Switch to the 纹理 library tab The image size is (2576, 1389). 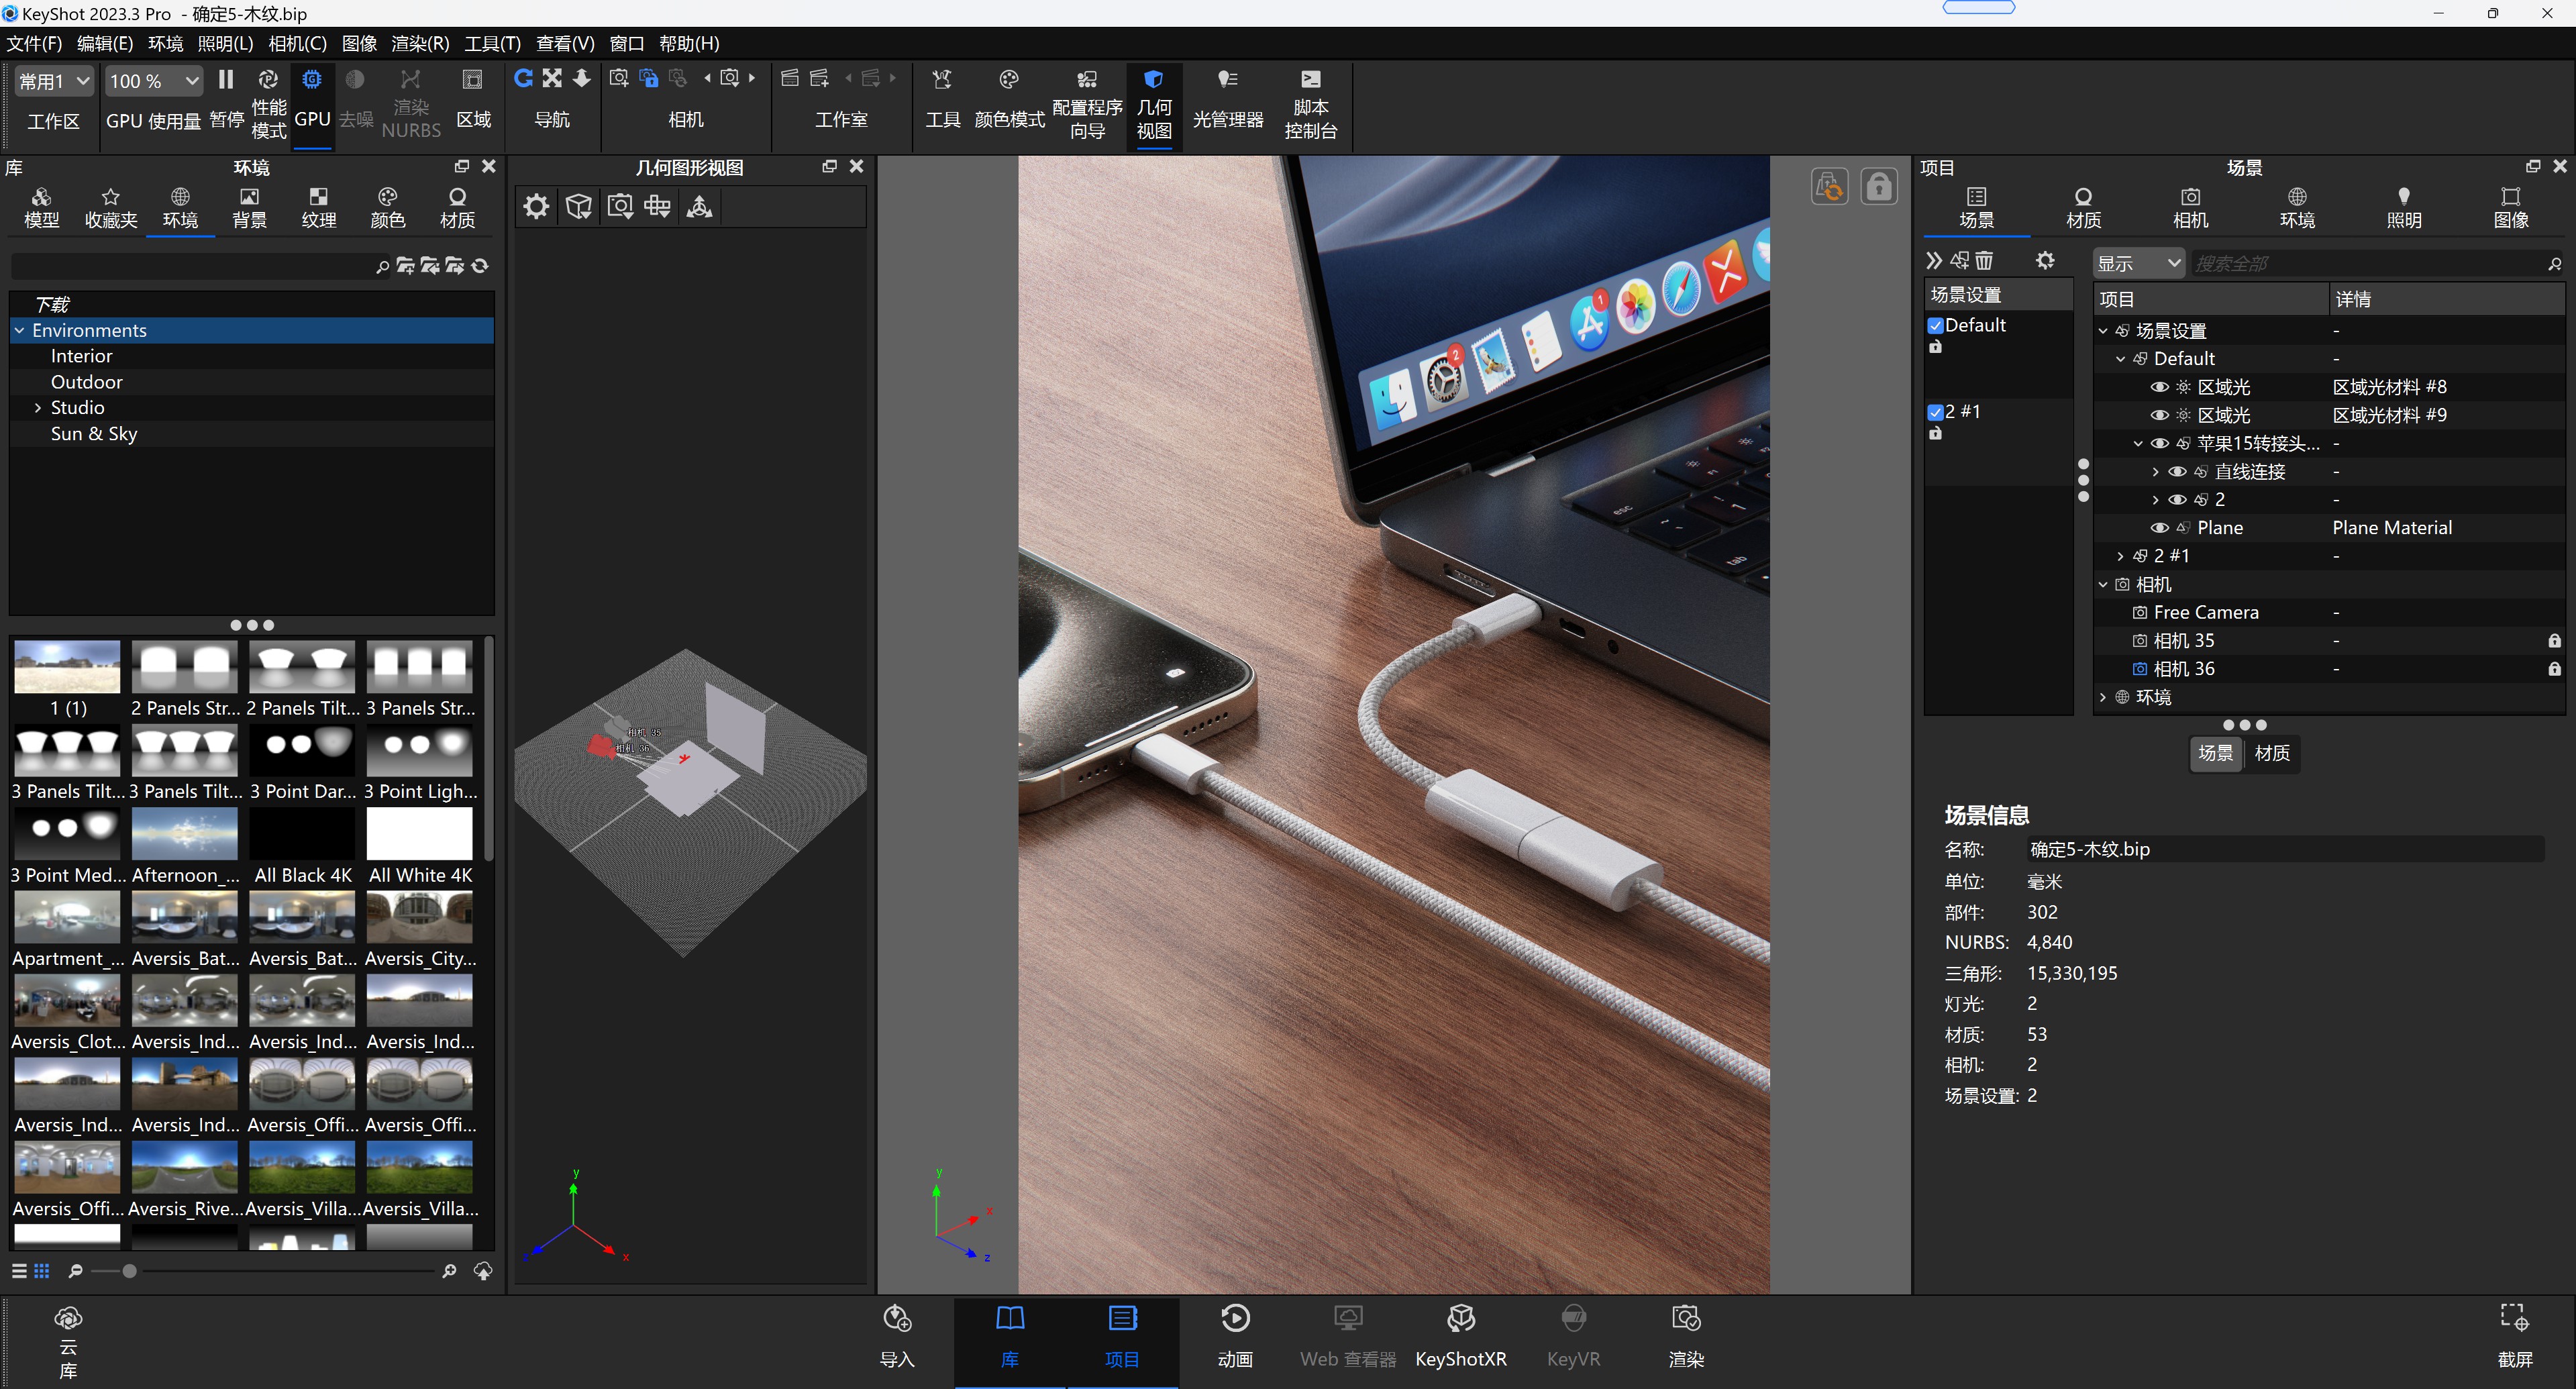(x=318, y=207)
